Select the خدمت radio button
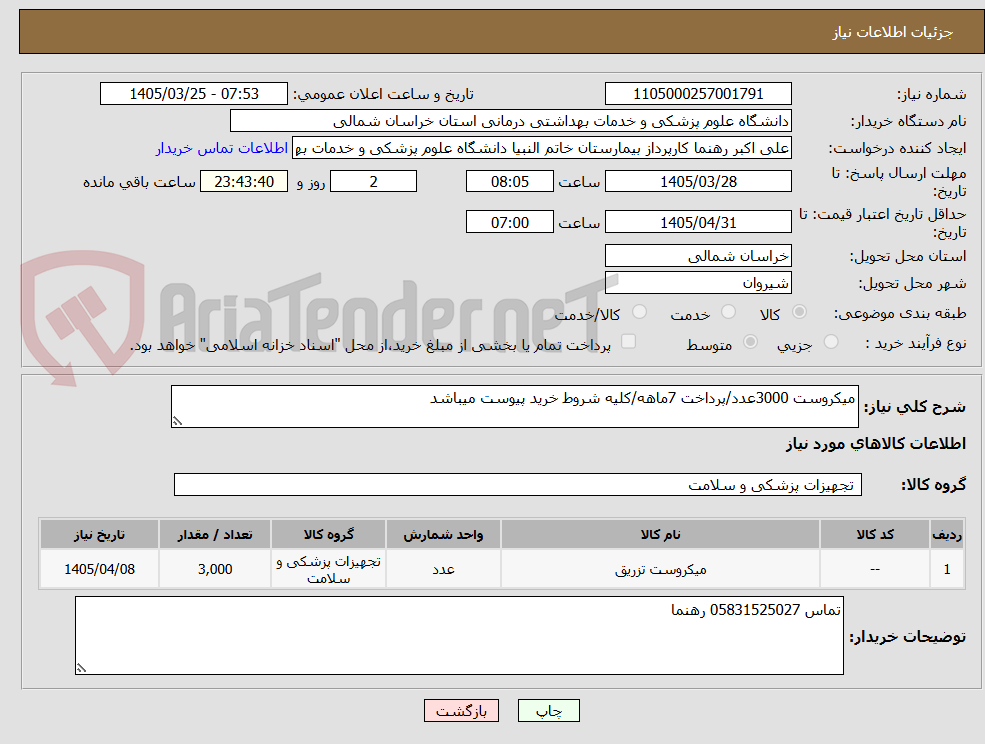The width and height of the screenshot is (985, 744). (728, 312)
